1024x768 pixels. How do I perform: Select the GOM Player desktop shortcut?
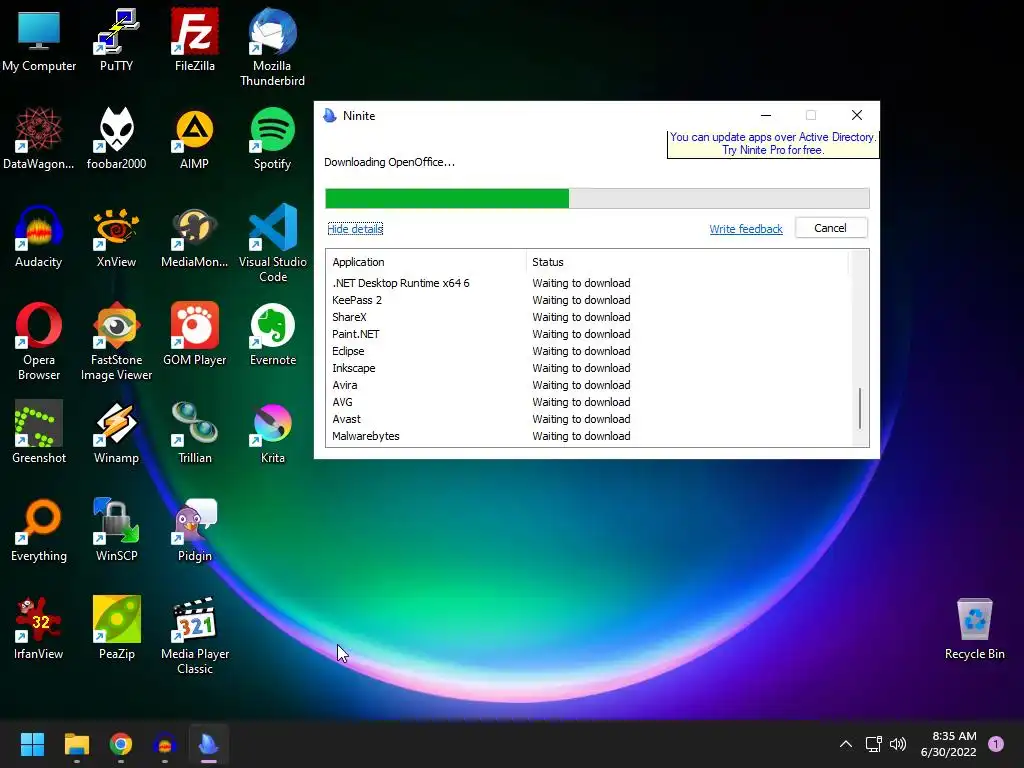(195, 334)
